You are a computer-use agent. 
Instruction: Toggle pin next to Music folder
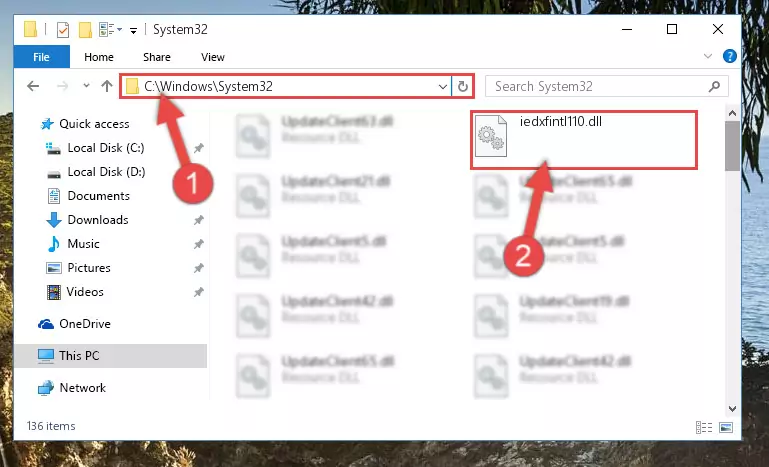click(199, 244)
